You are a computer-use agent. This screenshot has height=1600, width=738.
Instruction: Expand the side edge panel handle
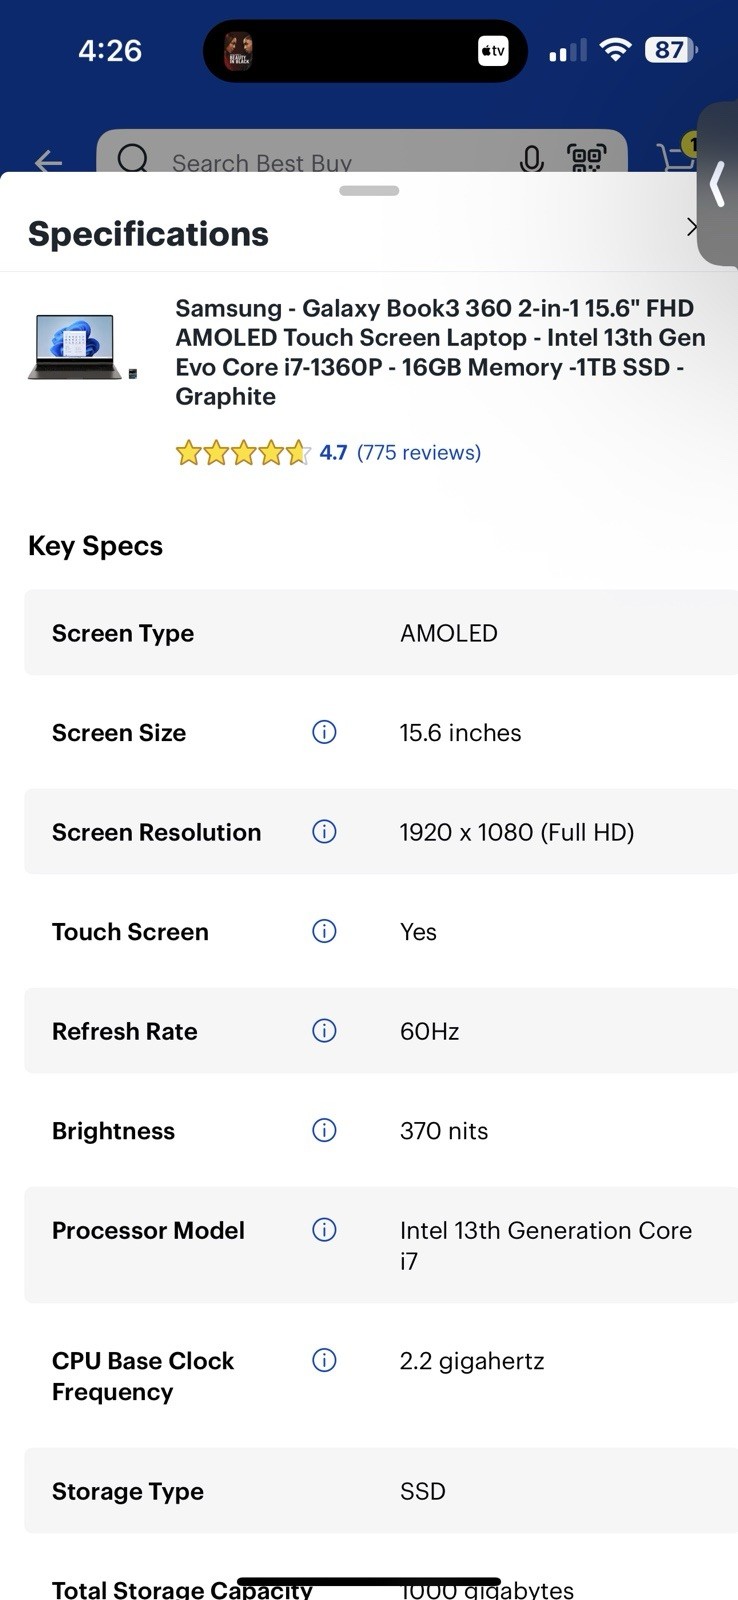tap(717, 184)
